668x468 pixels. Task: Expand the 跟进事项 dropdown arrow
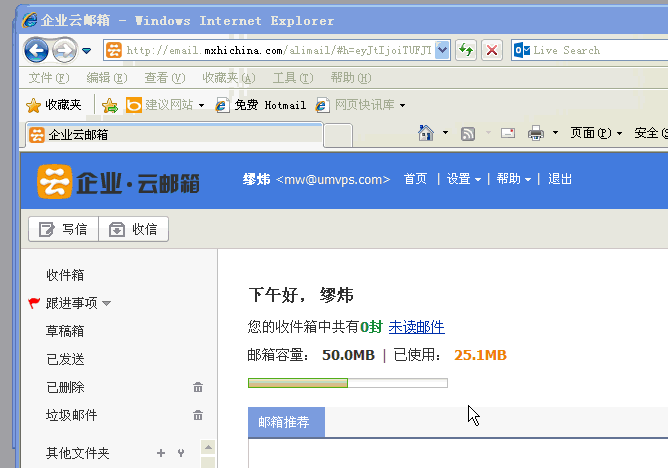(107, 304)
